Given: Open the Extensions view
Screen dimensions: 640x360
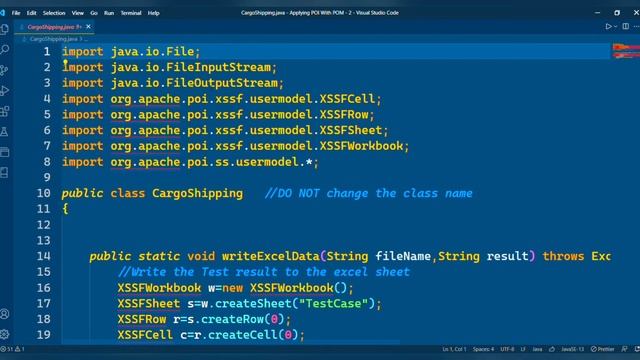Looking at the screenshot, I should (4, 111).
